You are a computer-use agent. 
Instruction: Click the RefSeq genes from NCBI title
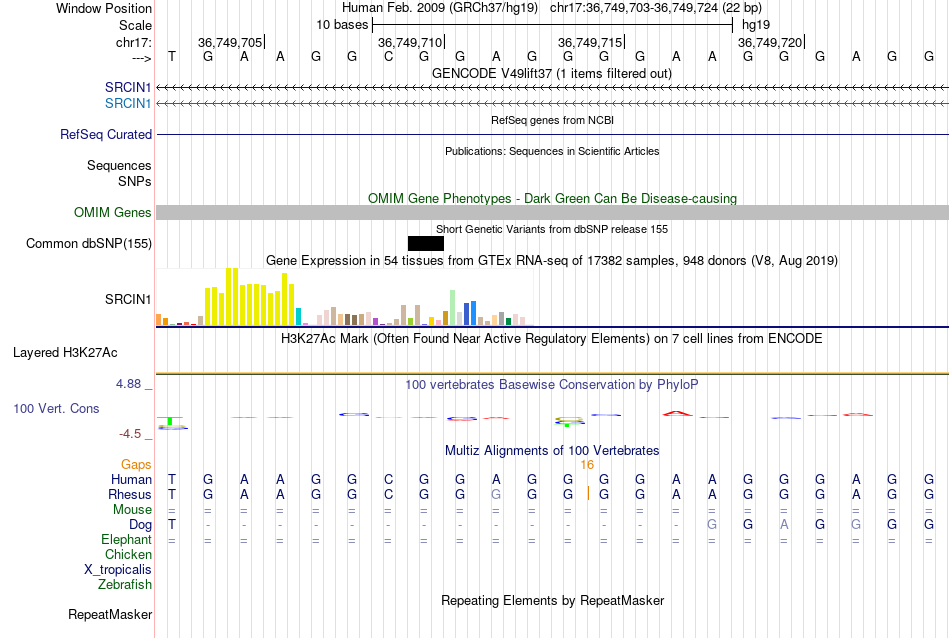point(553,121)
